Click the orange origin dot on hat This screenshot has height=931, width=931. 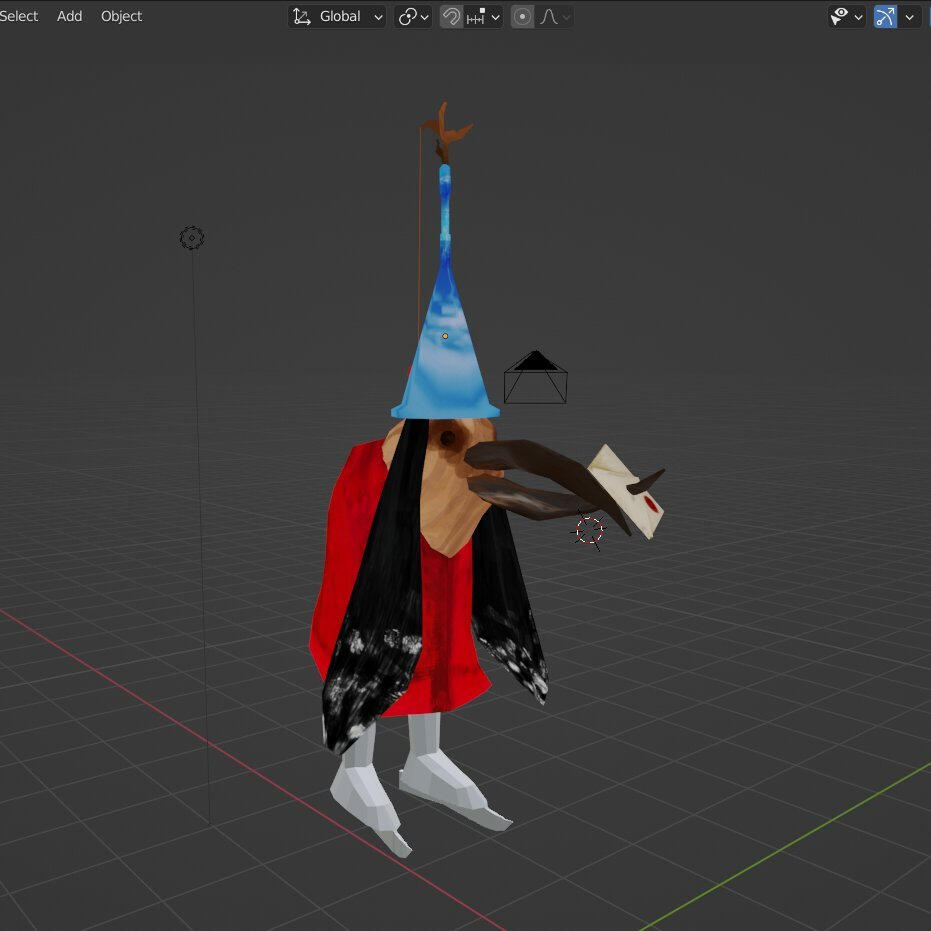(445, 336)
